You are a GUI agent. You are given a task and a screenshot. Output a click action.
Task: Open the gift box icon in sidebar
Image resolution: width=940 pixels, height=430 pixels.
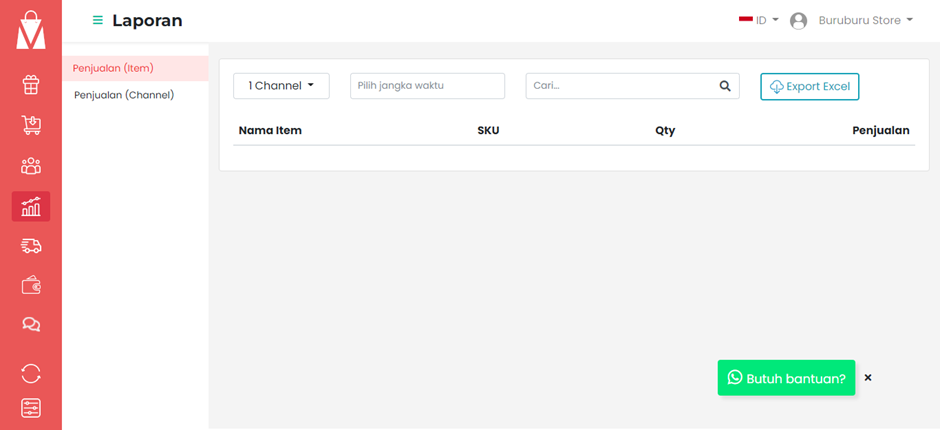click(31, 85)
